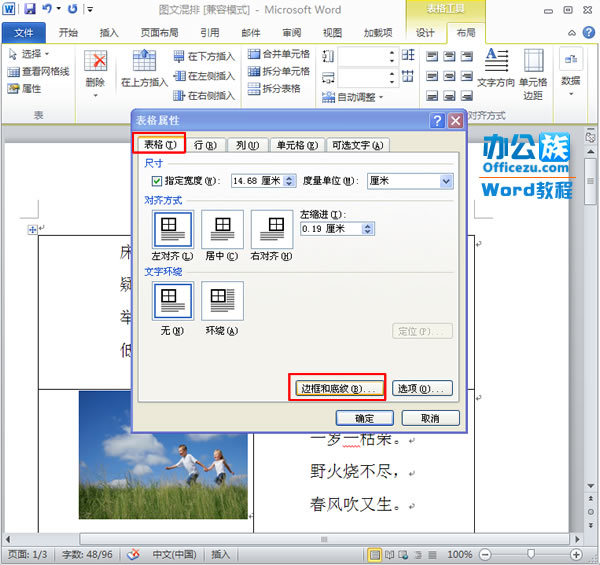The height and width of the screenshot is (565, 600).
Task: Click Properties (属性) in table group
Action: (x=24, y=89)
